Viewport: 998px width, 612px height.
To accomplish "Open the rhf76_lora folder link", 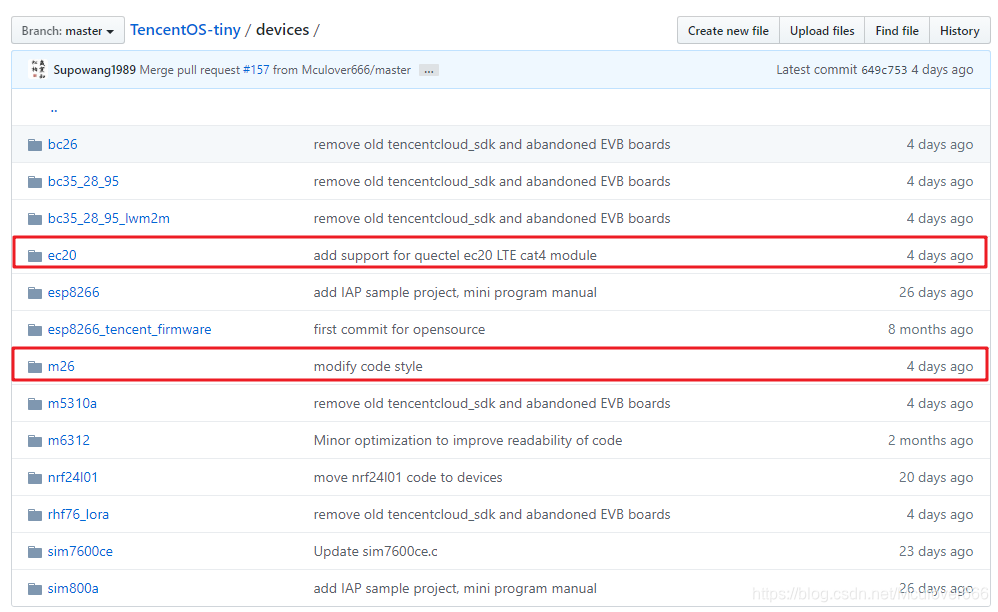I will pos(78,514).
